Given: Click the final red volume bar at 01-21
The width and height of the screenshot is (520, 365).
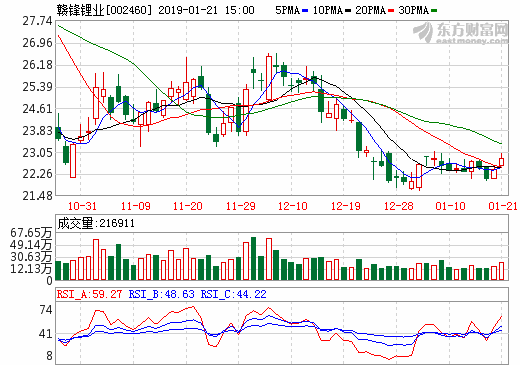Looking at the screenshot, I should [501, 271].
